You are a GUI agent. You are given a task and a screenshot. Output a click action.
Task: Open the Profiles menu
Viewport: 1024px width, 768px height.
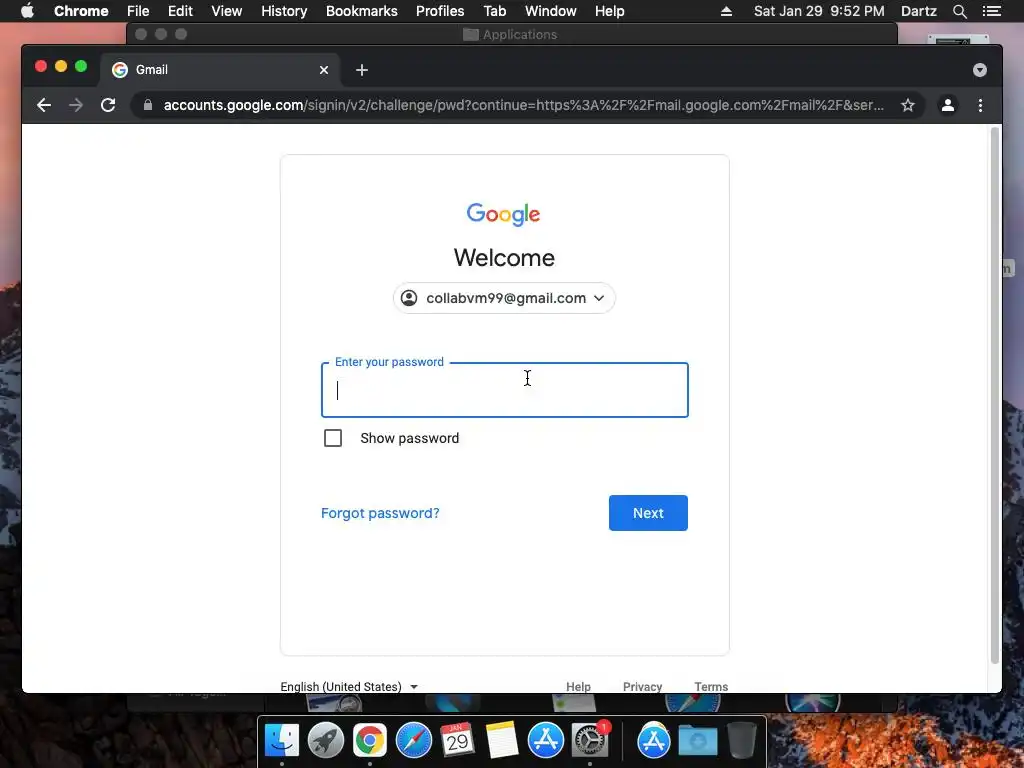[440, 11]
